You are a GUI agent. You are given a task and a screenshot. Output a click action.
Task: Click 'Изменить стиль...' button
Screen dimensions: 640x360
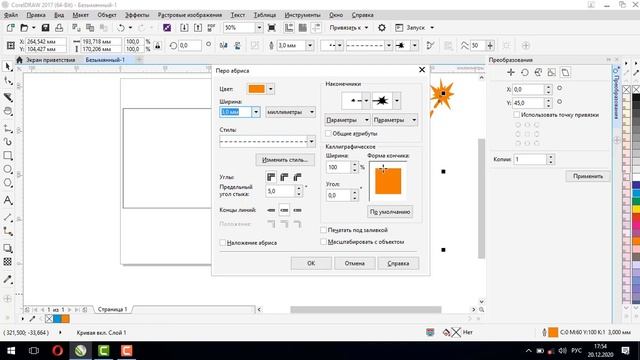coord(285,160)
